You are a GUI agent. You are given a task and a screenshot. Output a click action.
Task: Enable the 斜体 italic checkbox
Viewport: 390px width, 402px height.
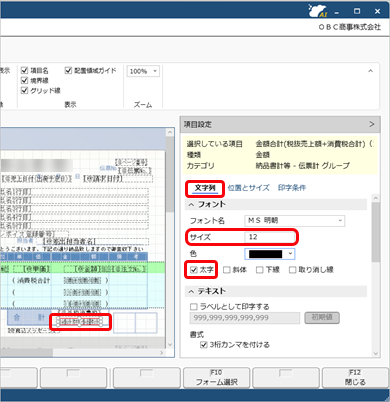point(227,270)
